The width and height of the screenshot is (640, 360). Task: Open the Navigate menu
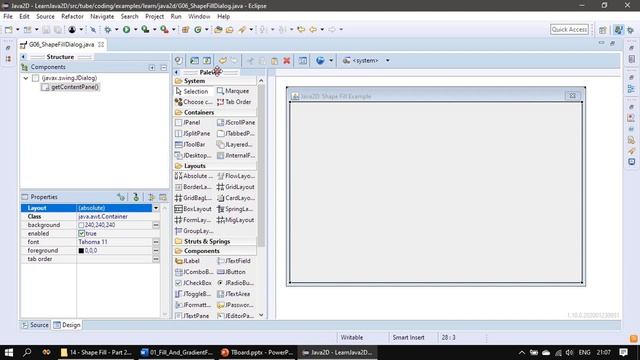click(102, 16)
